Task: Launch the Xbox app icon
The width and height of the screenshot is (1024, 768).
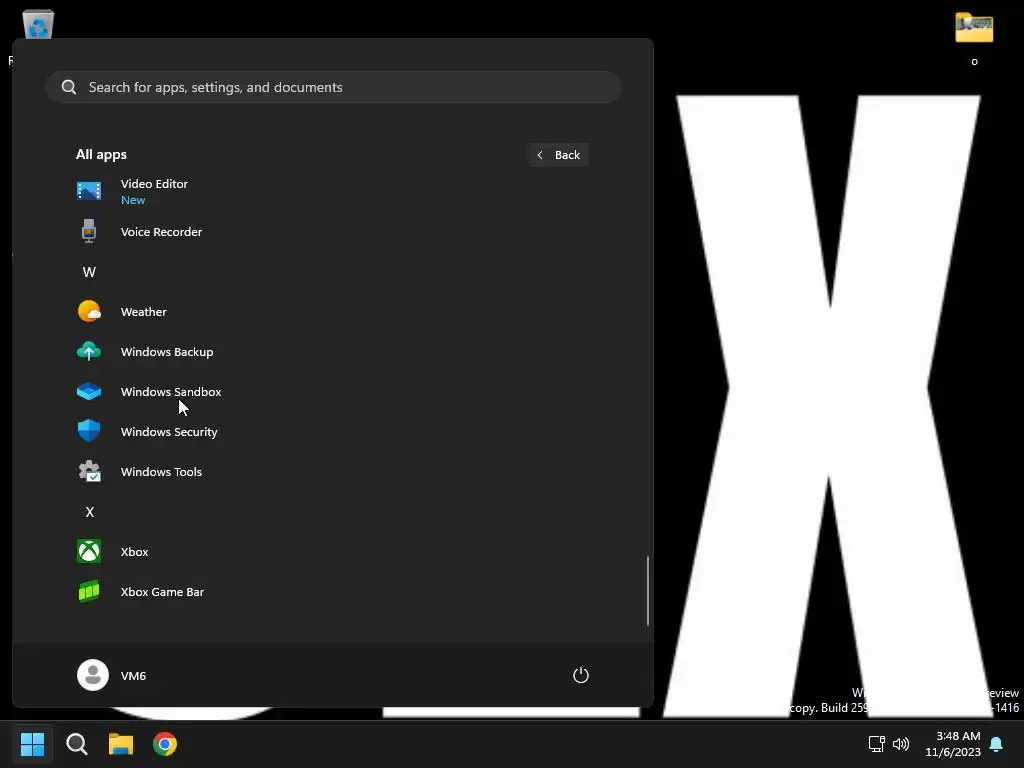Action: 89,551
